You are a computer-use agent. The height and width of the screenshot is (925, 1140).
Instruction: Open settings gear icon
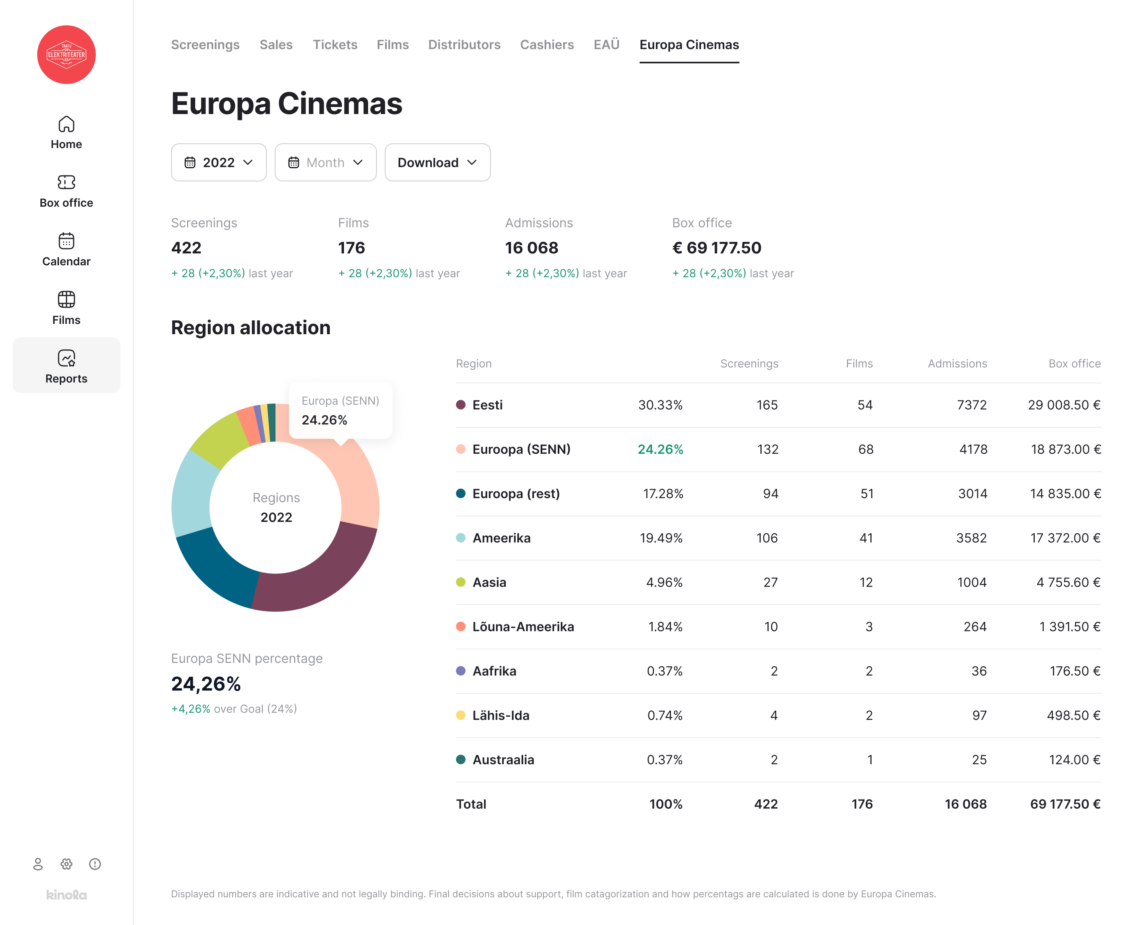tap(66, 864)
